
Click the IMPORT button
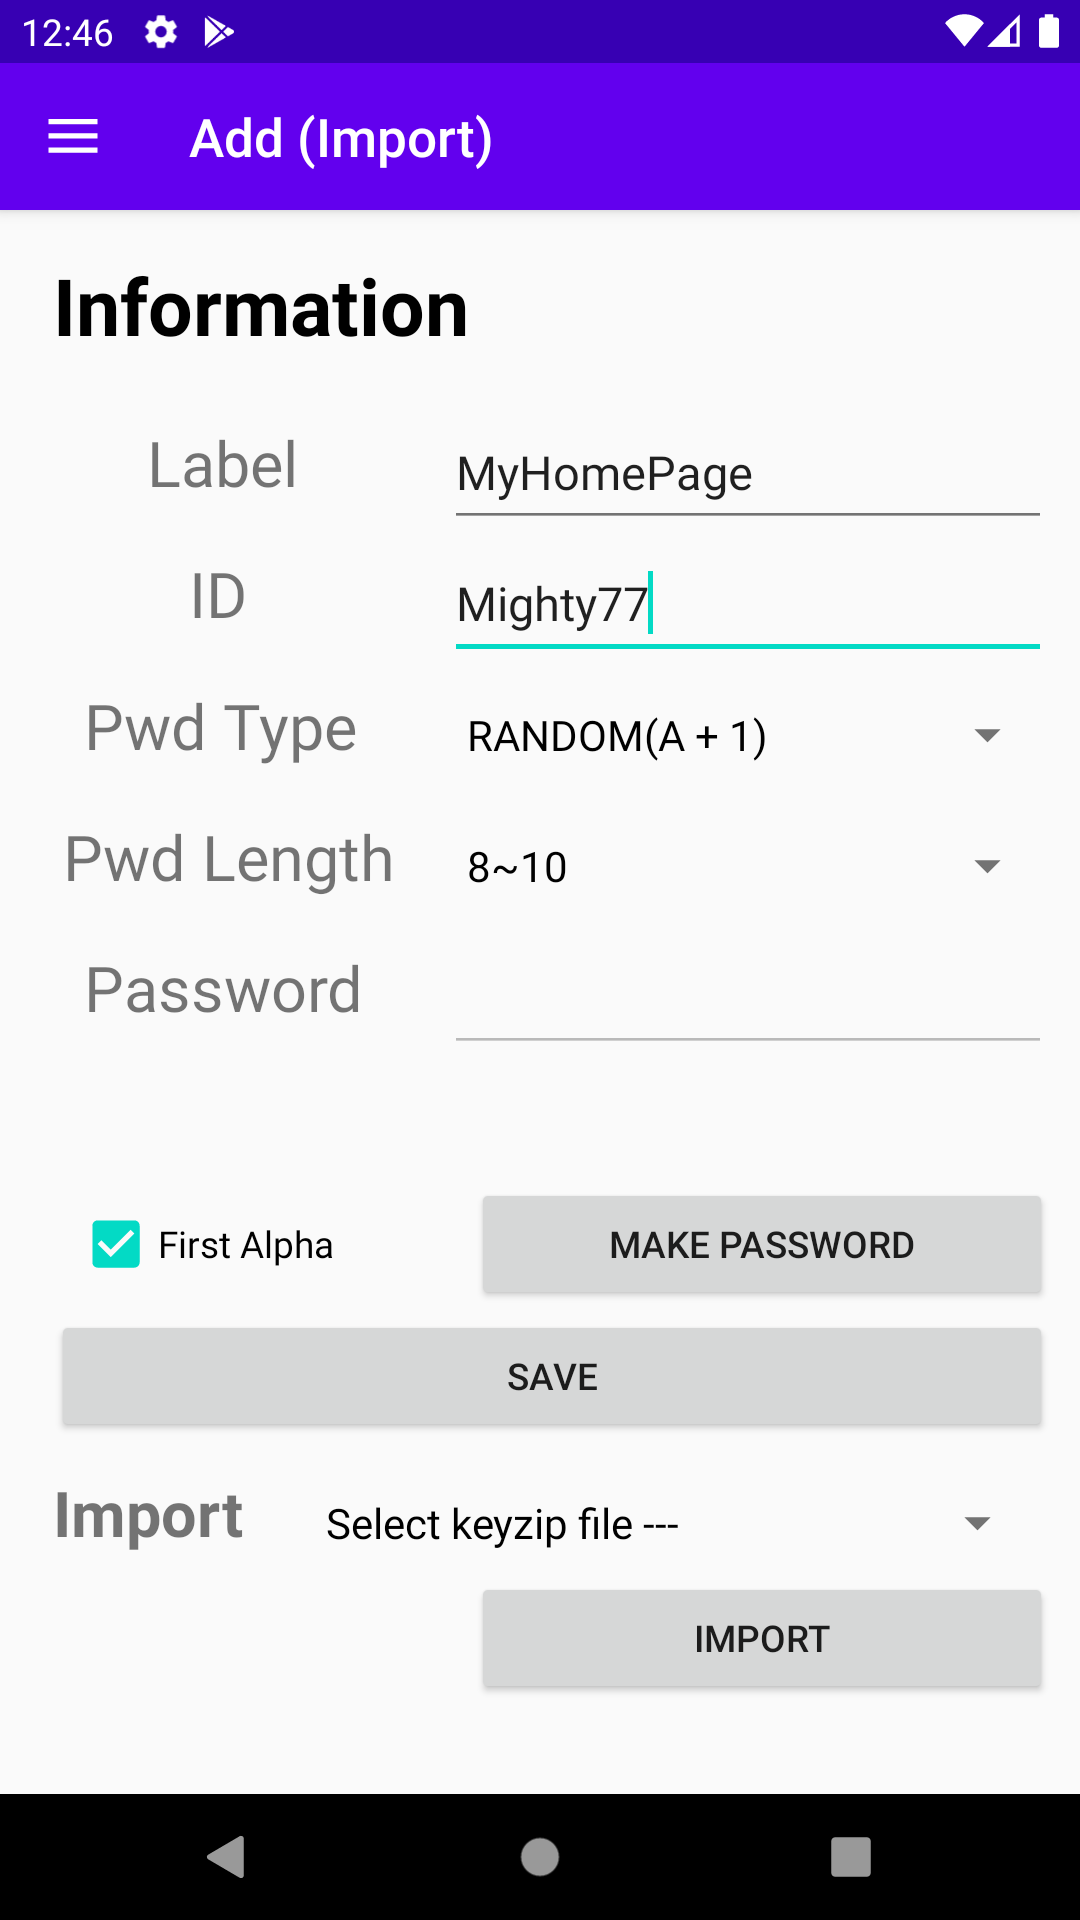coord(762,1639)
